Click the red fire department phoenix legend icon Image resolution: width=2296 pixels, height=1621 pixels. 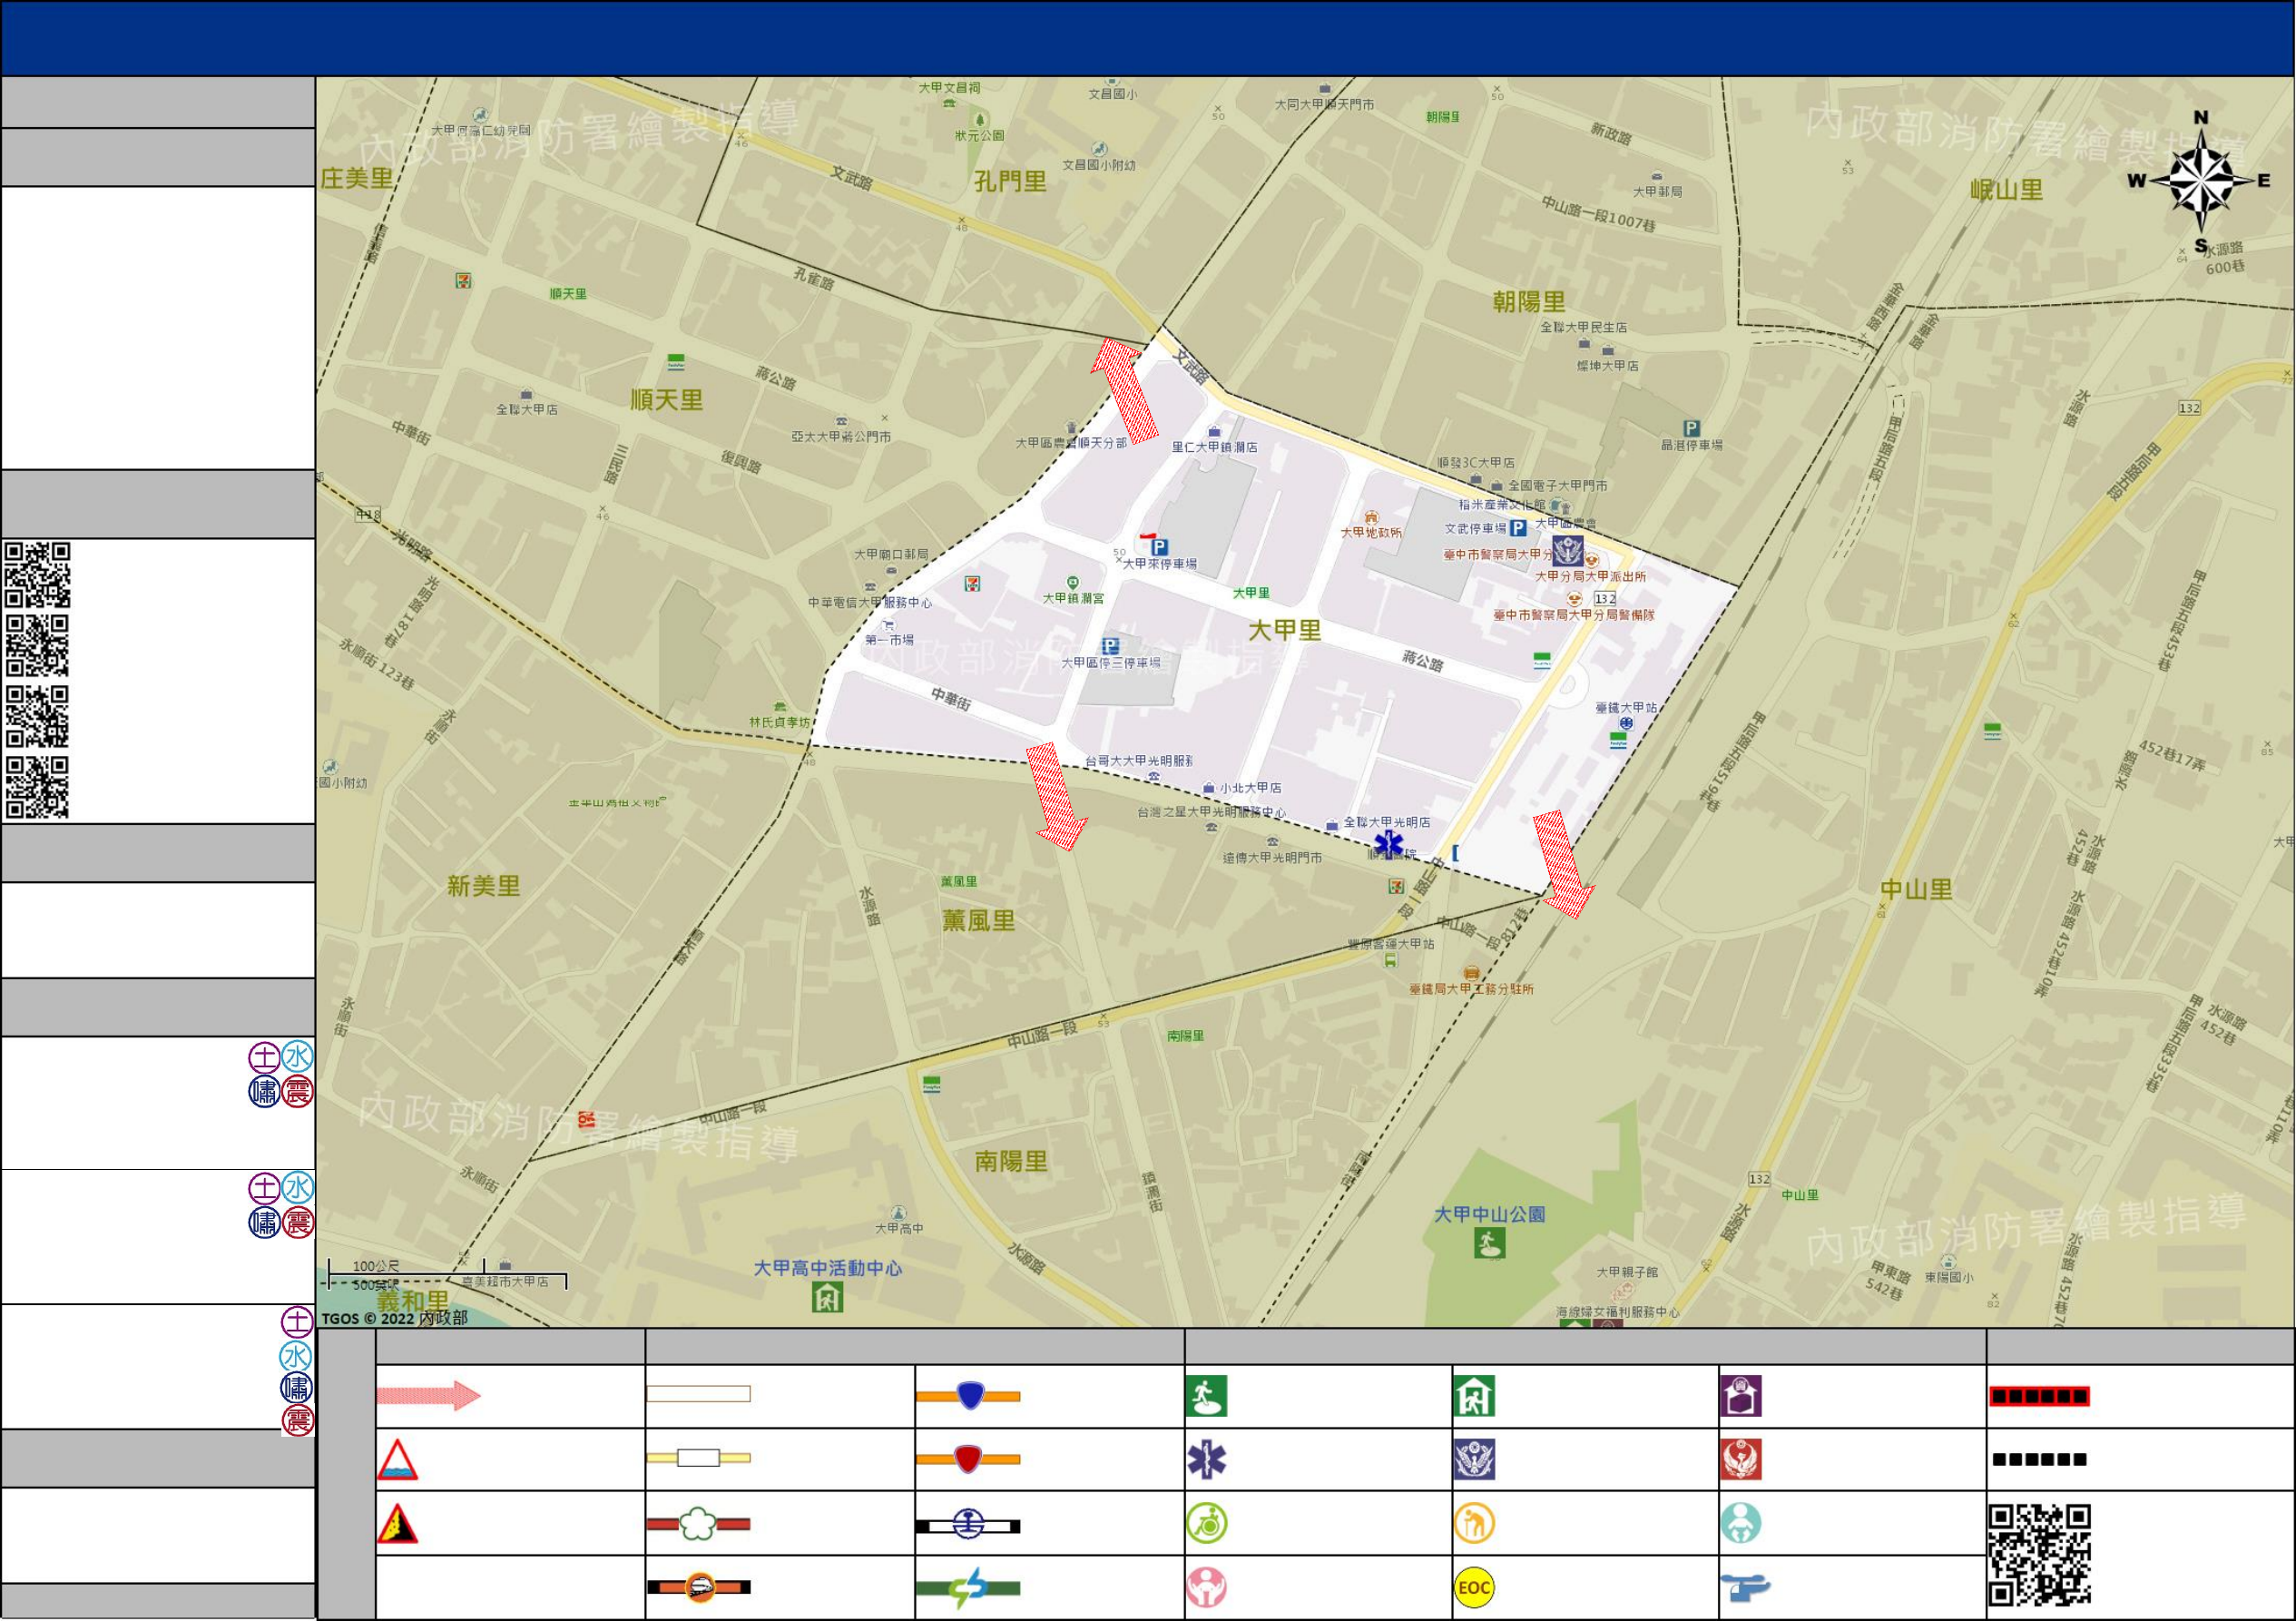coord(1741,1460)
